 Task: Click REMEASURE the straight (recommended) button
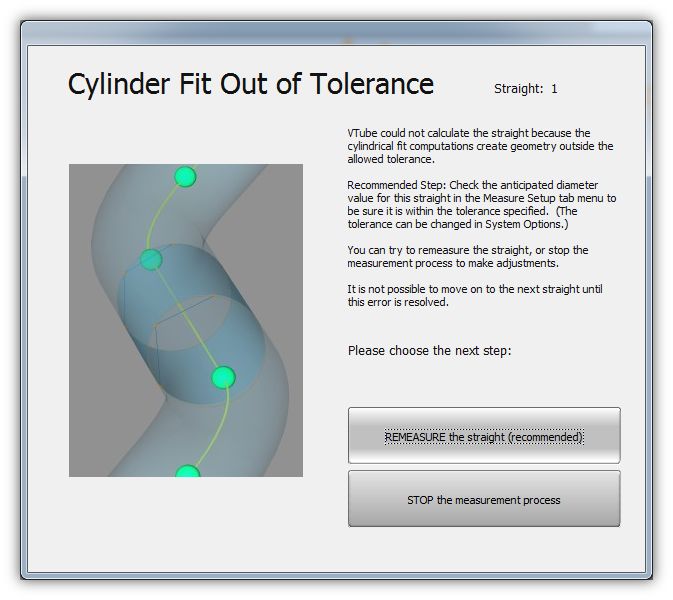coord(484,437)
